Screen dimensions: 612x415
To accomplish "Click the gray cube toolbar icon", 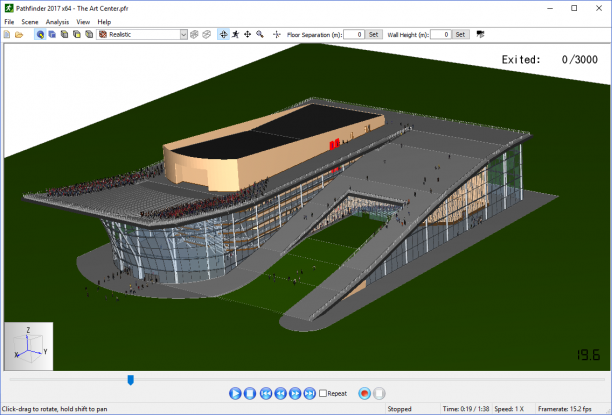I will click(64, 35).
